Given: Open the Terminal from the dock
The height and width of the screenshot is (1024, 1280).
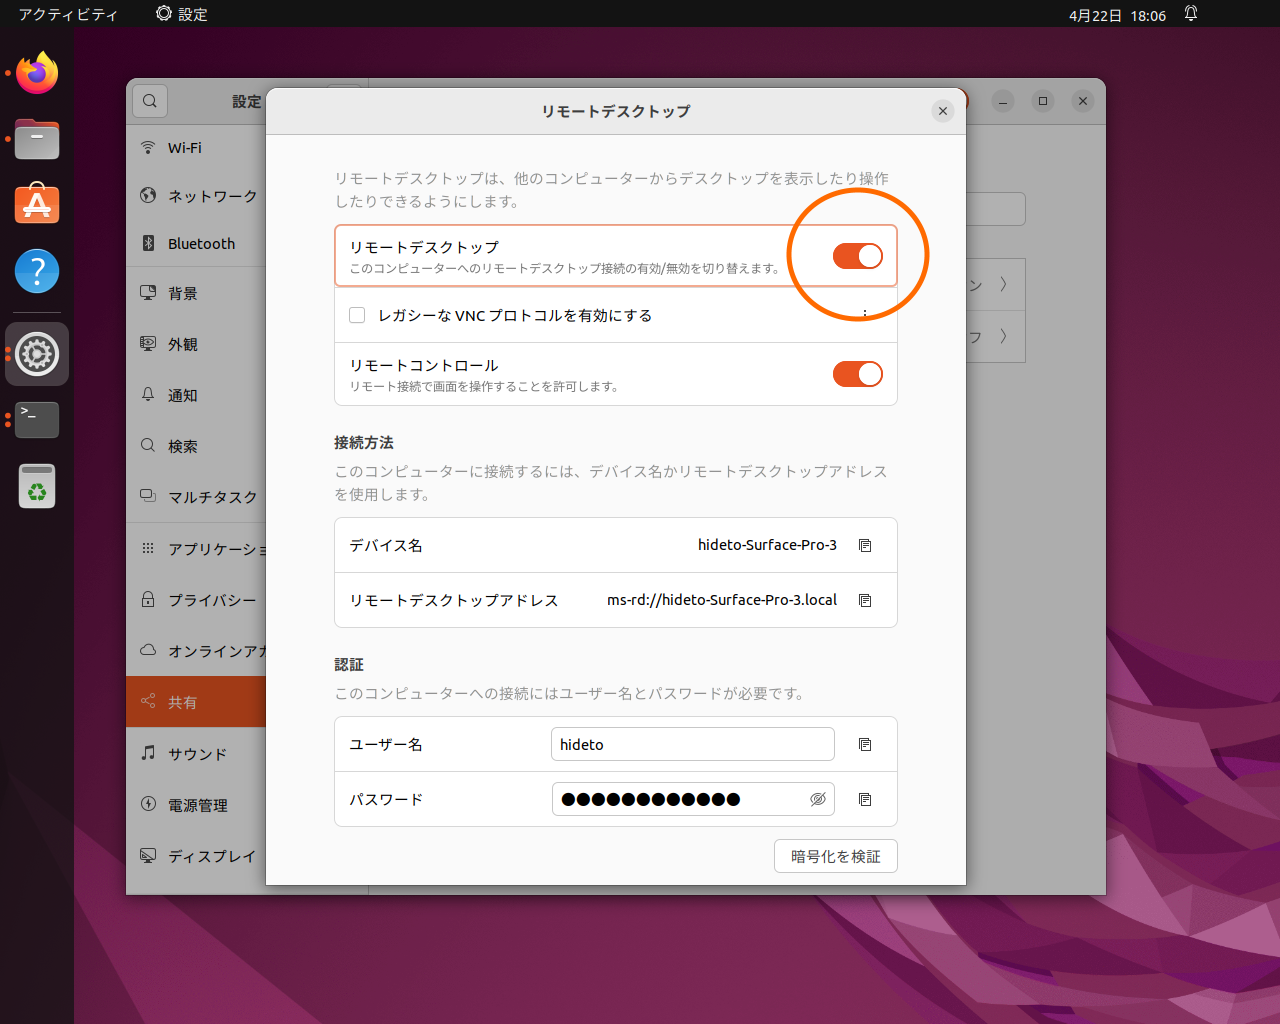Looking at the screenshot, I should point(36,420).
